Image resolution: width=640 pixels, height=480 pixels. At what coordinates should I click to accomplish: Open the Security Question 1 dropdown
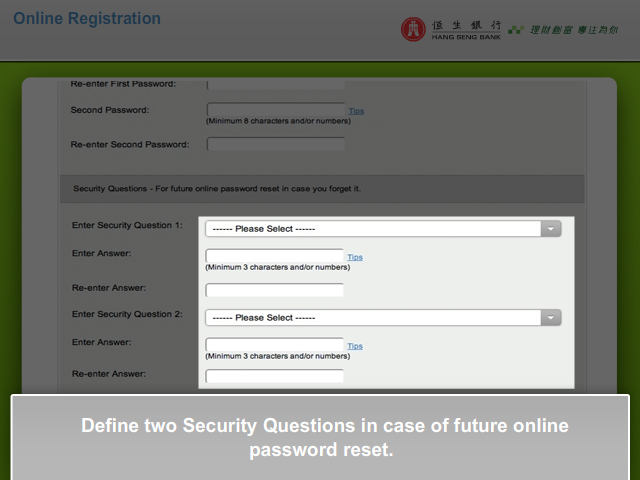(383, 229)
